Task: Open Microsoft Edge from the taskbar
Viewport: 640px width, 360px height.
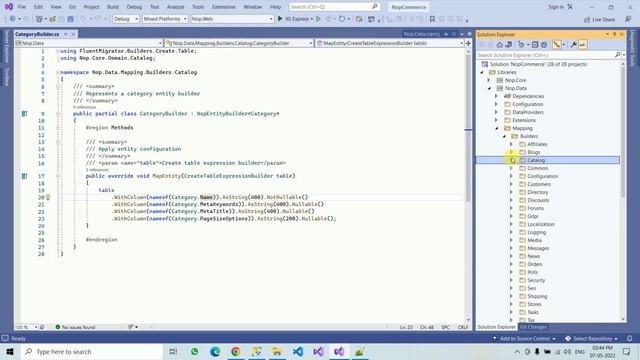Action: click(x=215, y=352)
